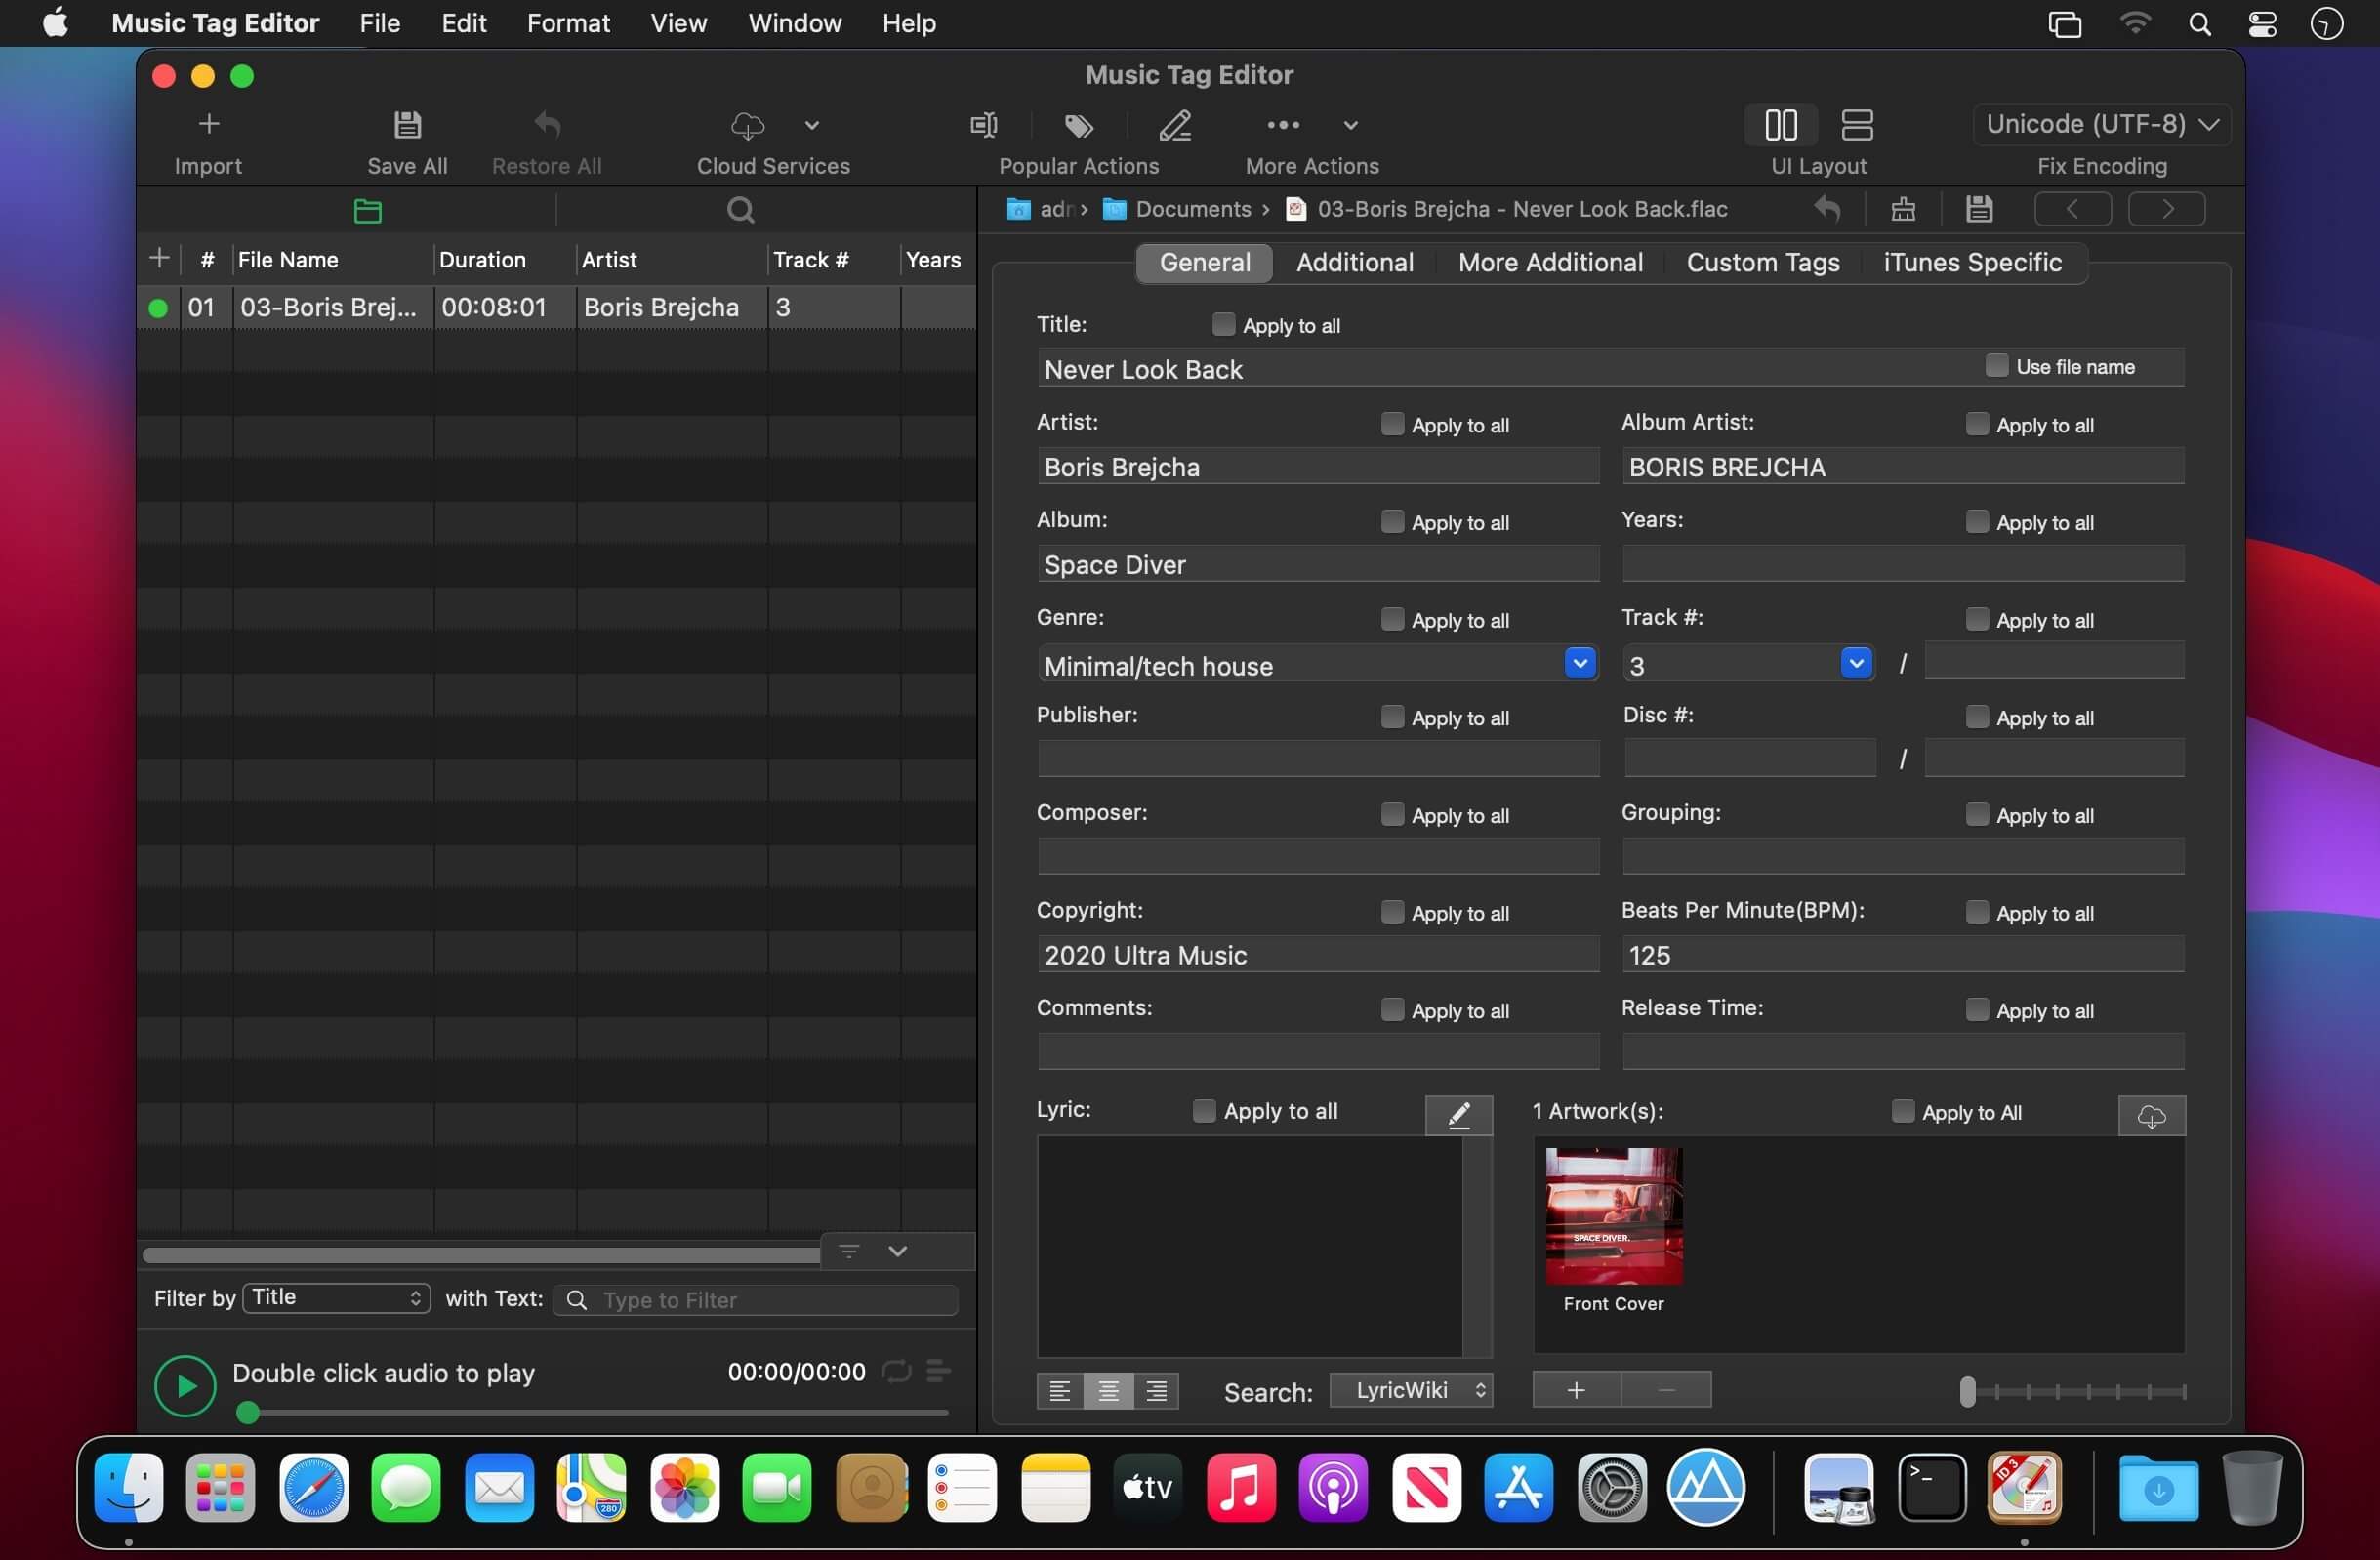
Task: Enable Apply to All for Artwork
Action: 1903,1111
